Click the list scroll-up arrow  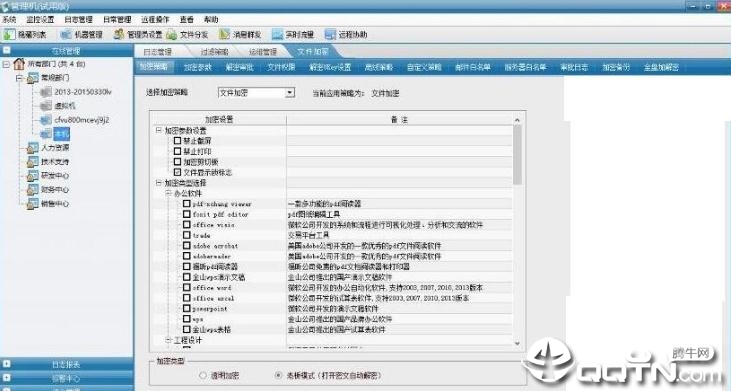(517, 120)
